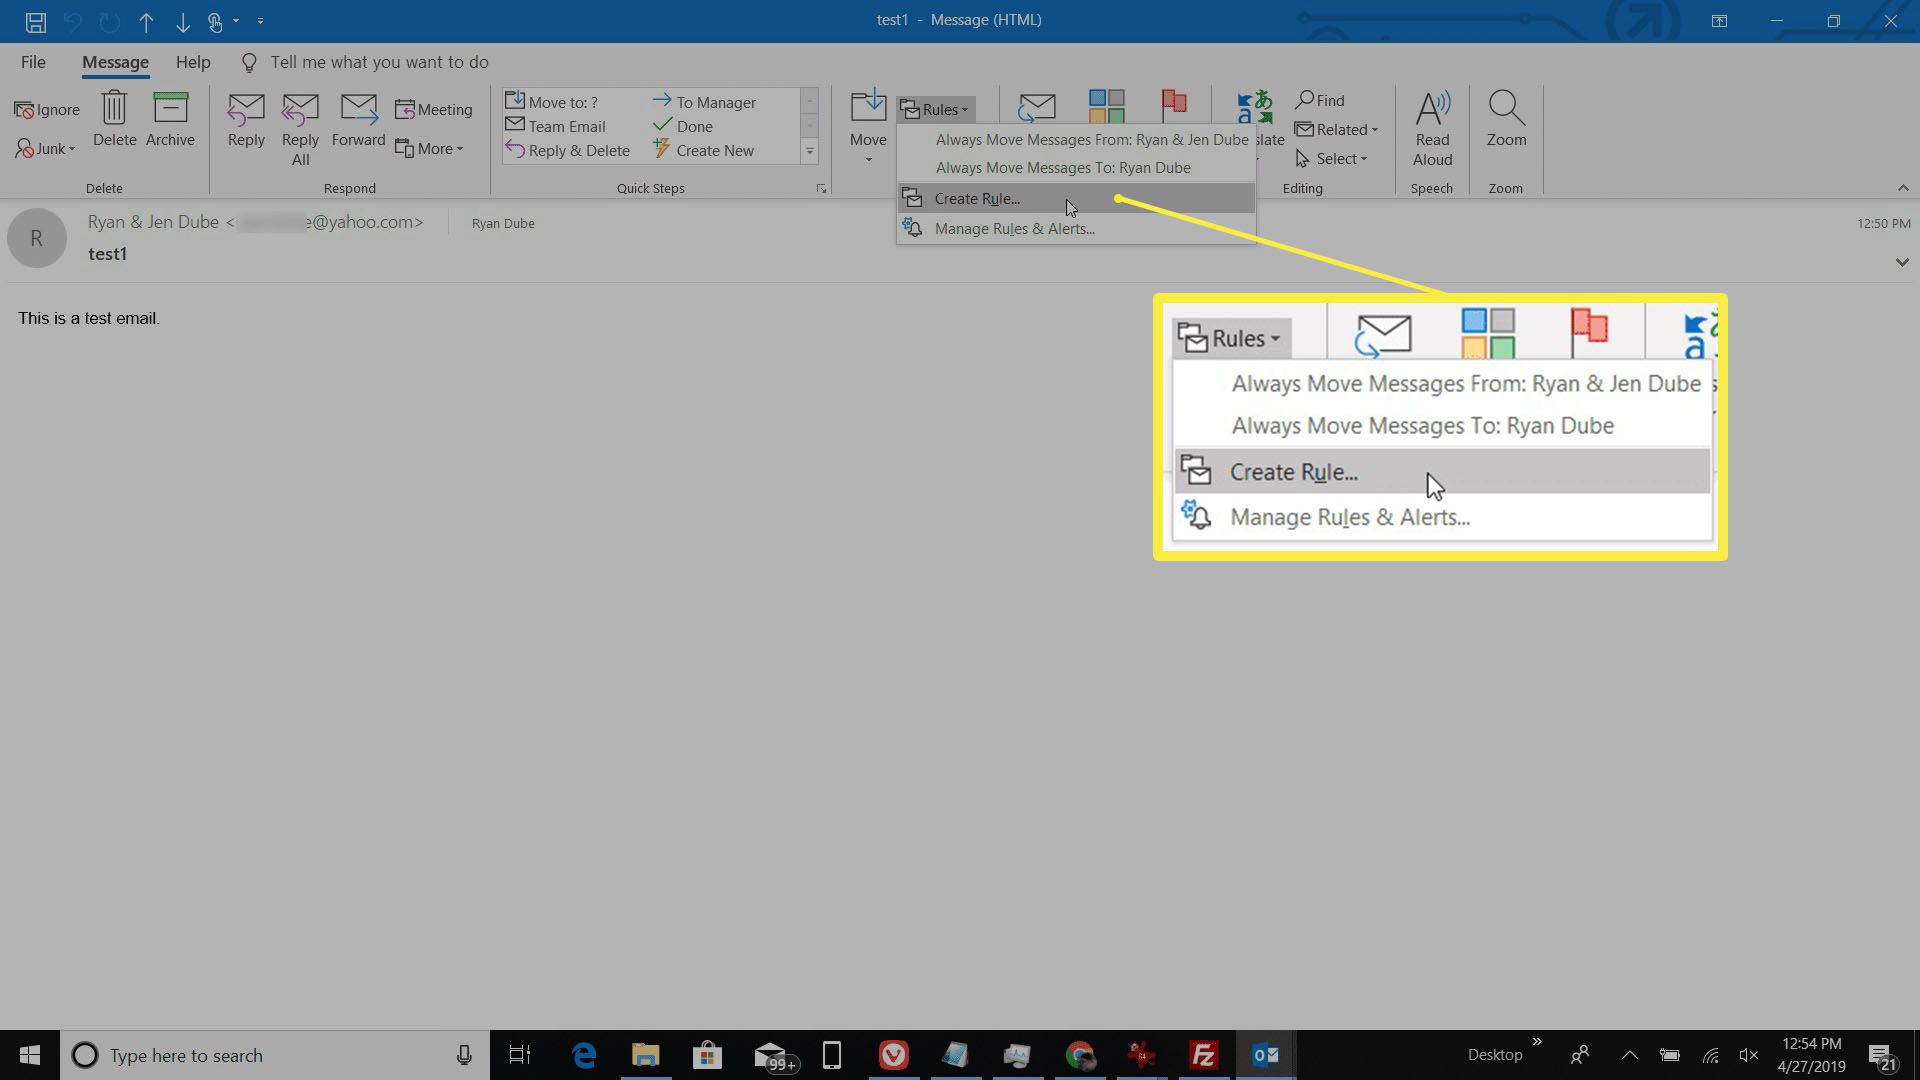Go to the previous item with the up arrow
The image size is (1920, 1080).
[x=146, y=21]
